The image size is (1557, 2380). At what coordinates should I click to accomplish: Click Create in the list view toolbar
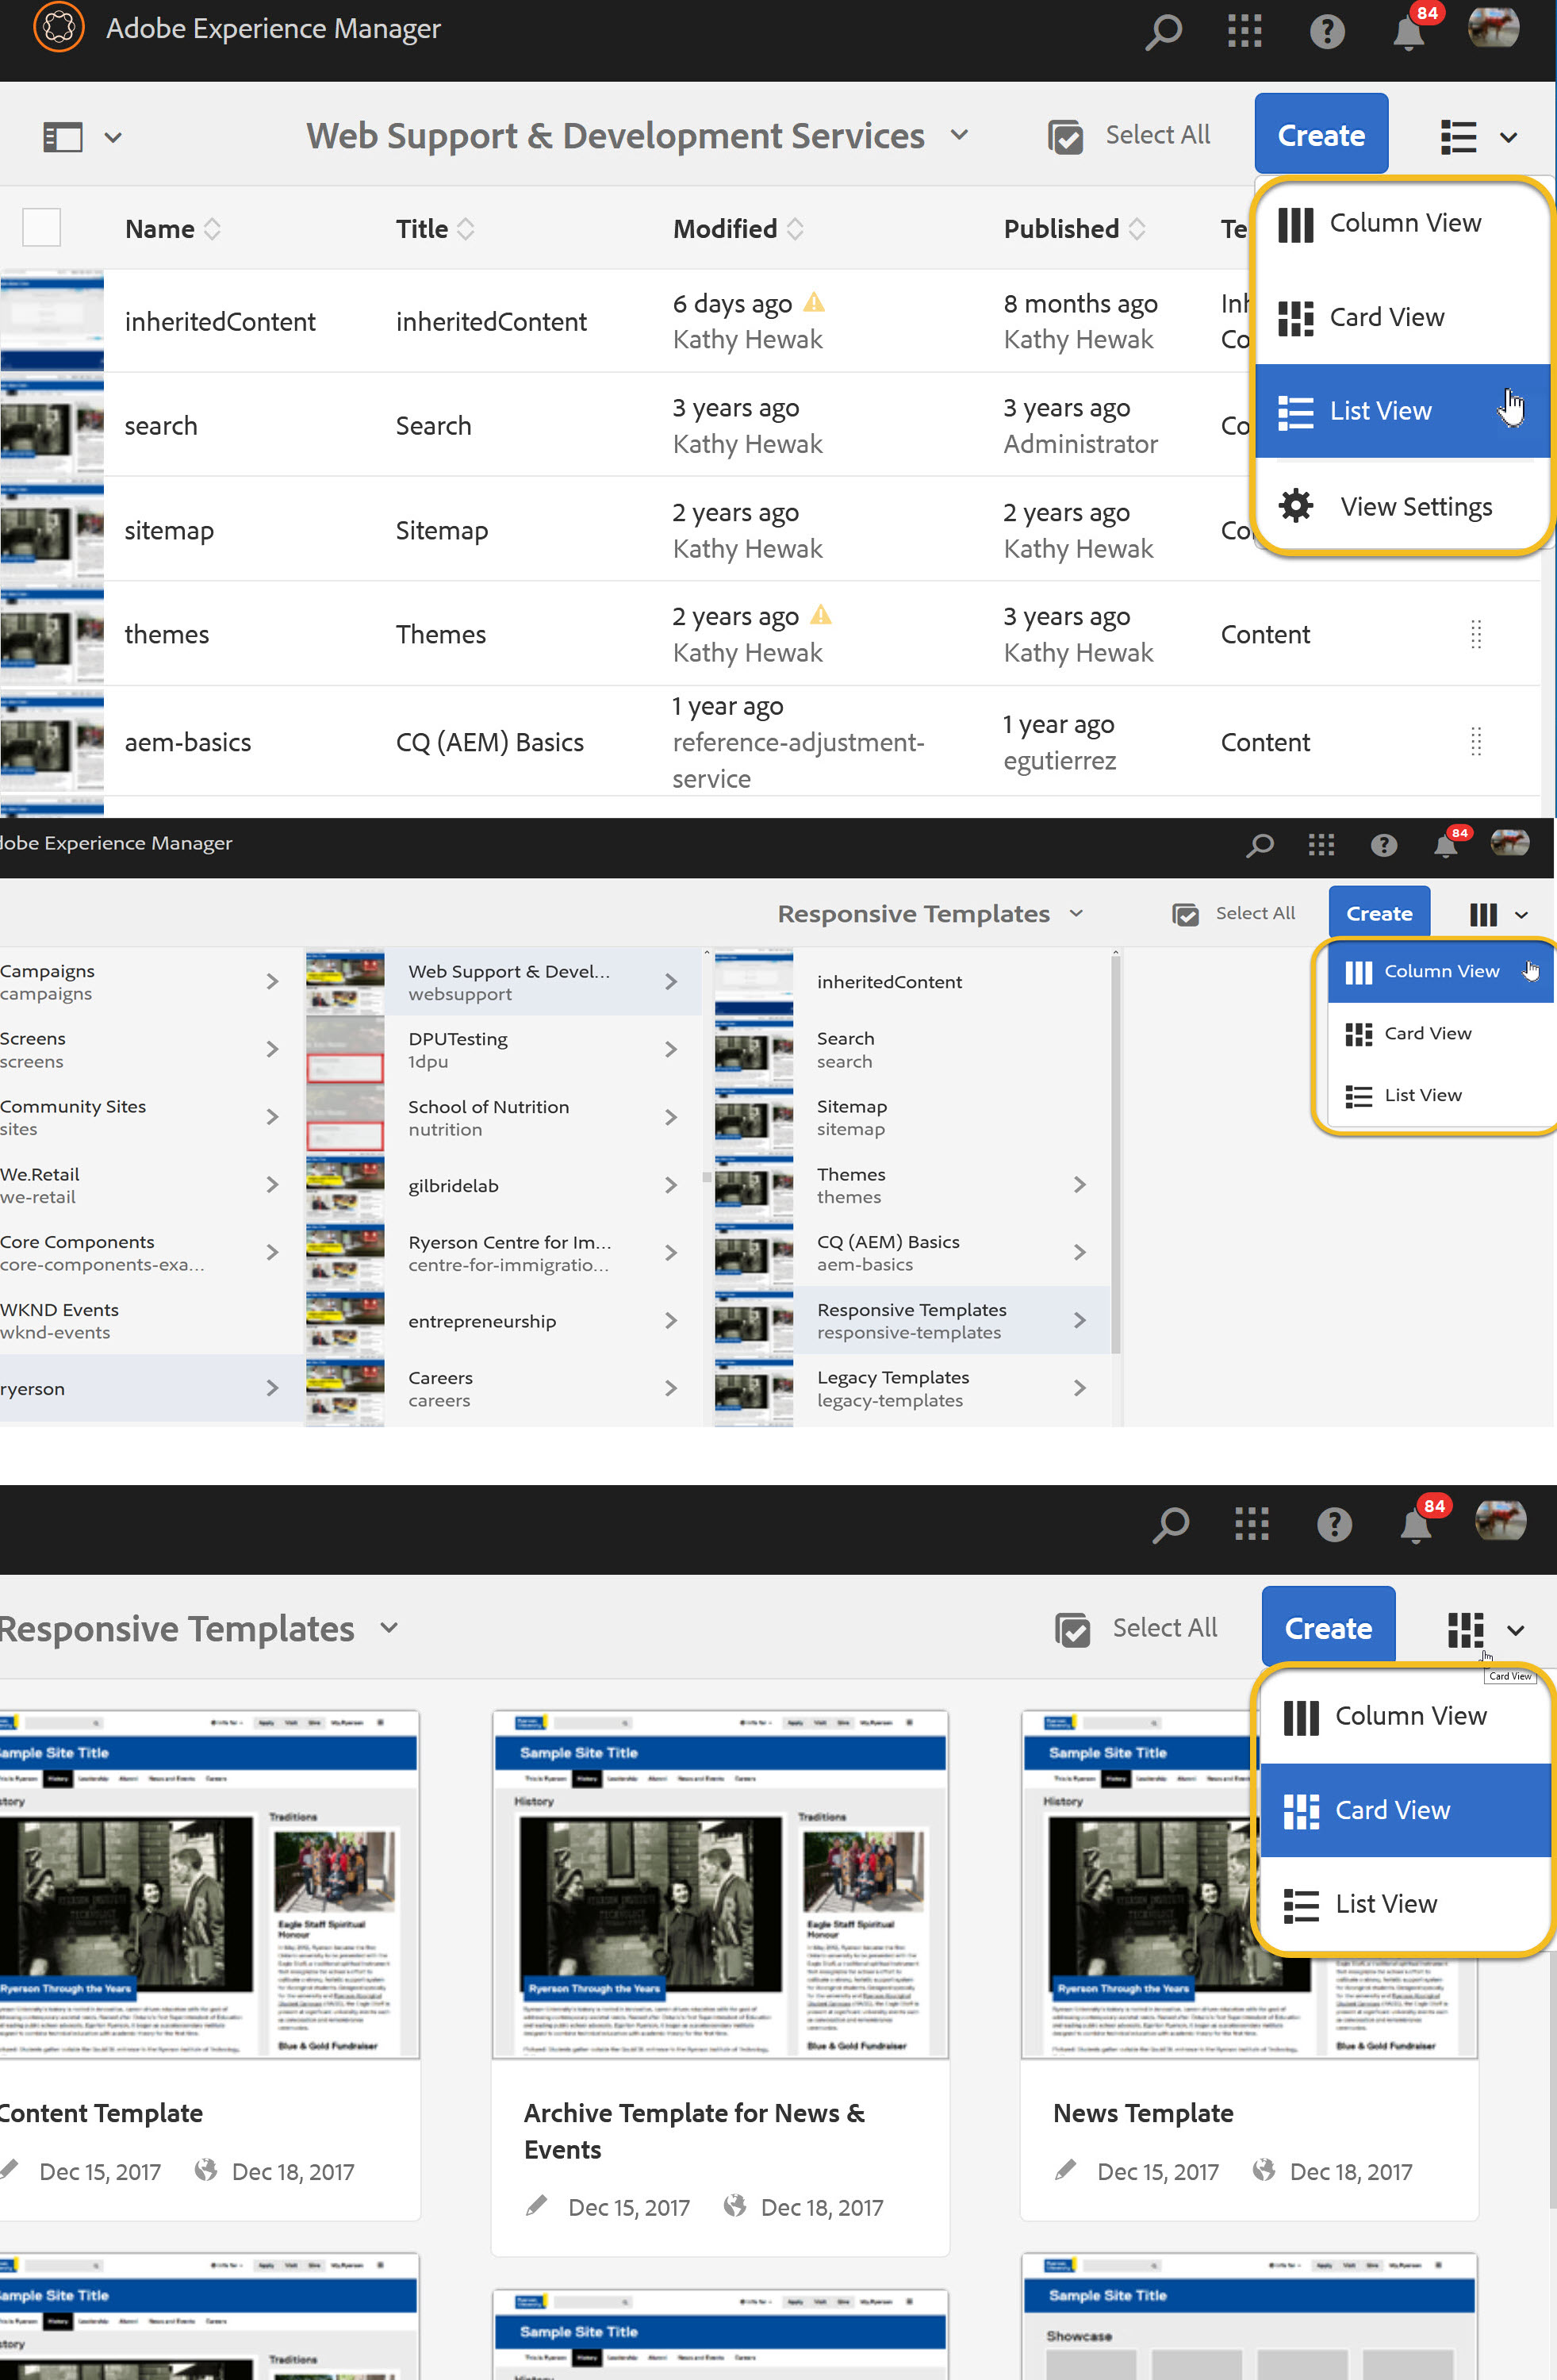pyautogui.click(x=1321, y=134)
